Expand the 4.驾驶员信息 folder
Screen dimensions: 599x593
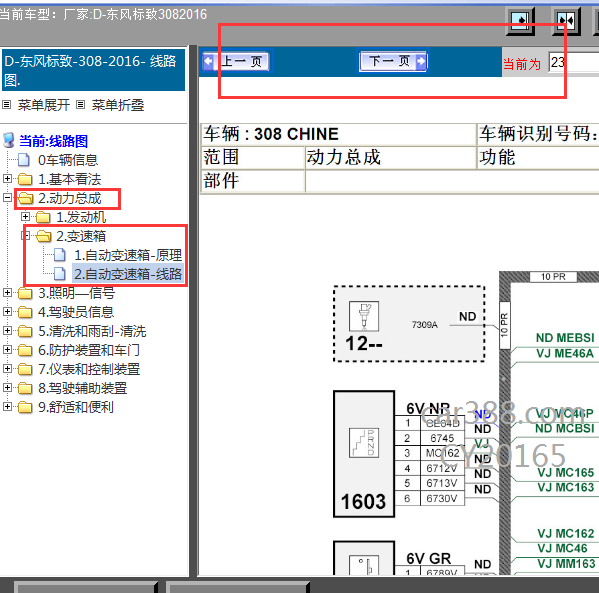(x=7, y=311)
